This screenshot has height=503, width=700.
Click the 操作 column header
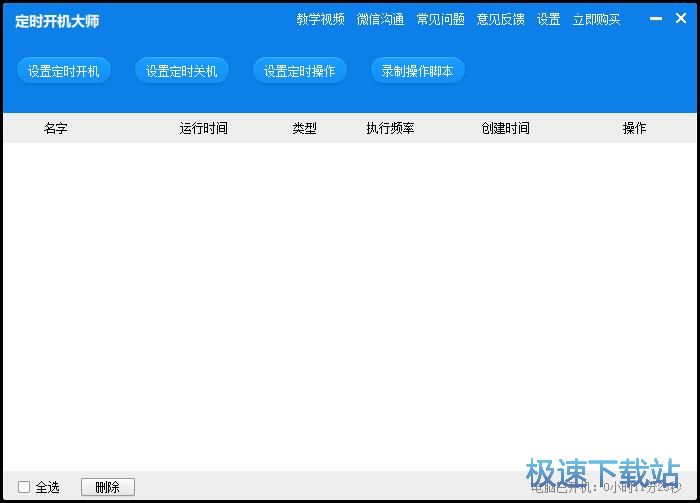click(x=634, y=128)
